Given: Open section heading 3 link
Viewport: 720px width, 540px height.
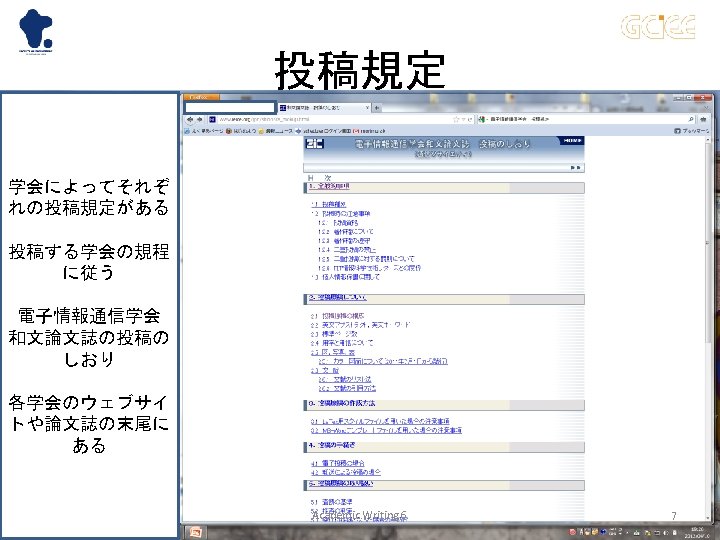Looking at the screenshot, I should pyautogui.click(x=342, y=403).
